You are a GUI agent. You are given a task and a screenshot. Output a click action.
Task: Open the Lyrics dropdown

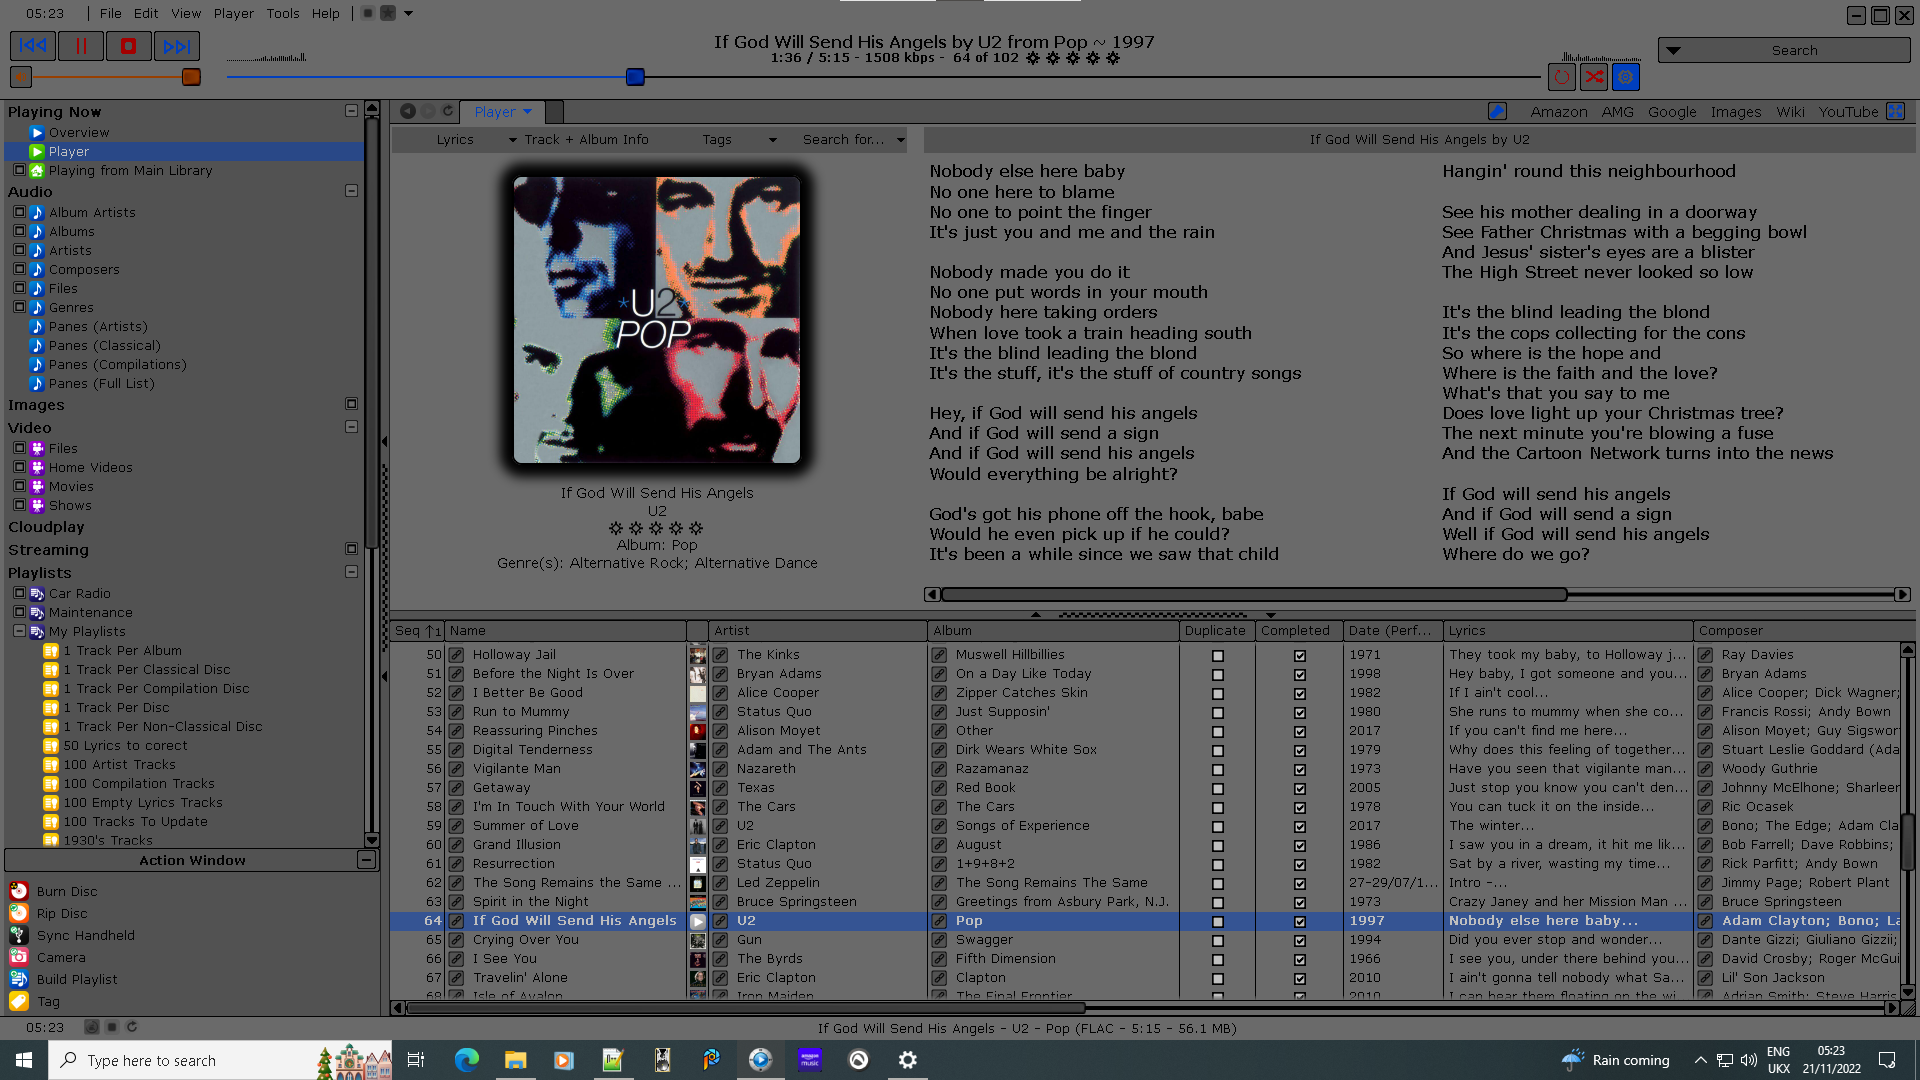[475, 140]
